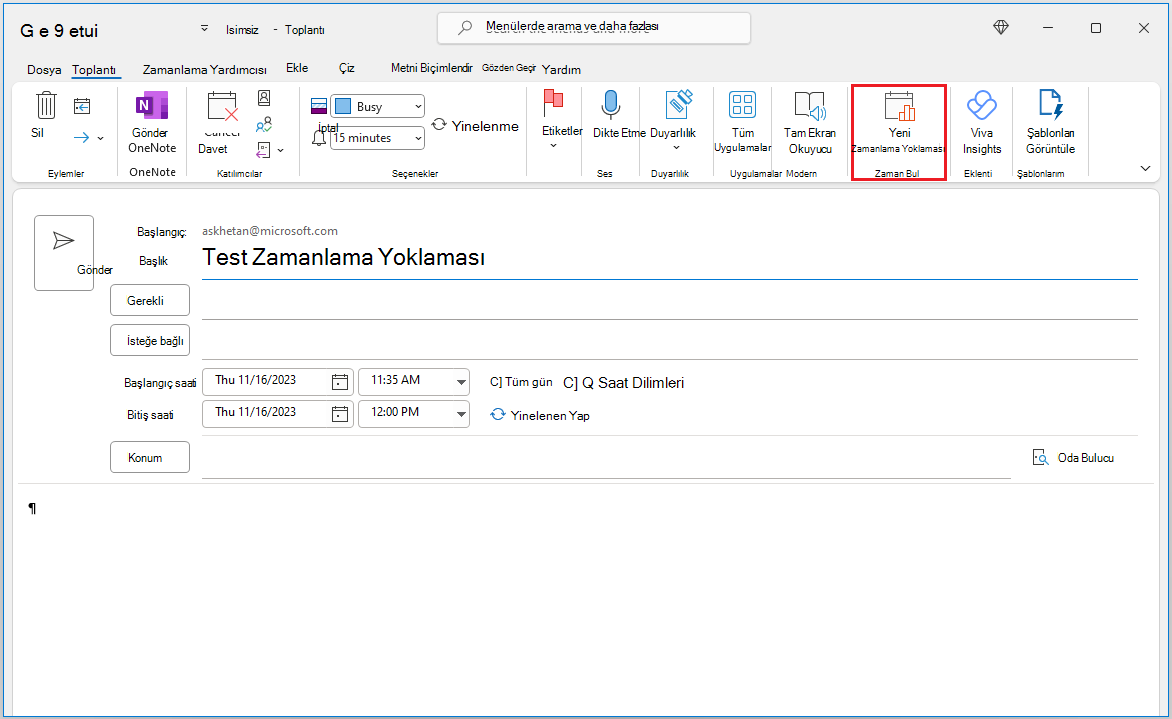This screenshot has height=719, width=1172.
Task: Click the Başlık title field
Action: pyautogui.click(x=670, y=258)
